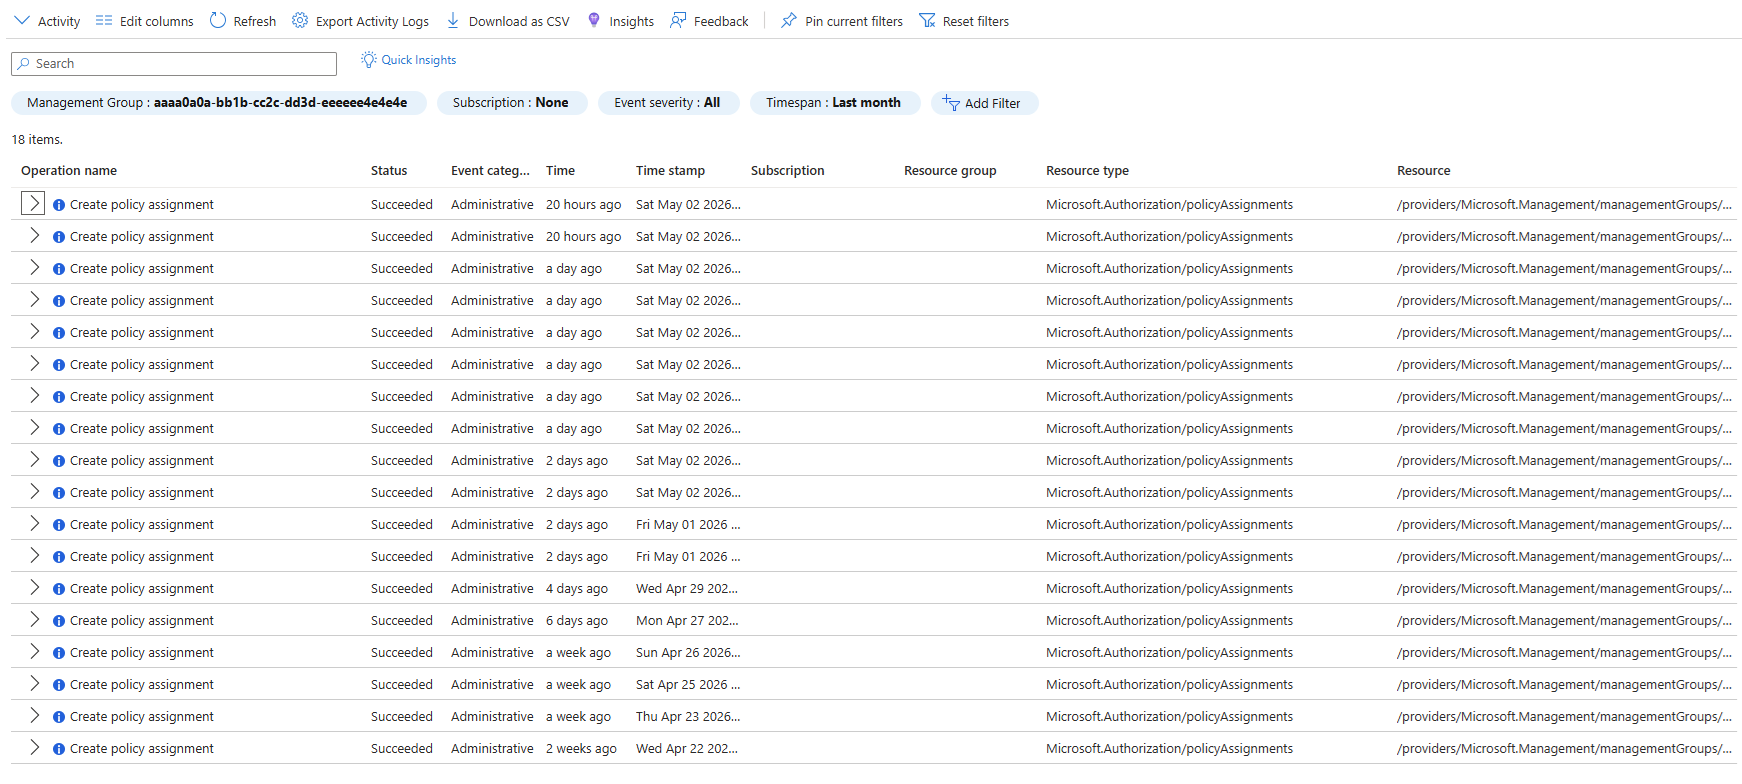
Task: Open the Subscription : None filter
Action: click(511, 103)
